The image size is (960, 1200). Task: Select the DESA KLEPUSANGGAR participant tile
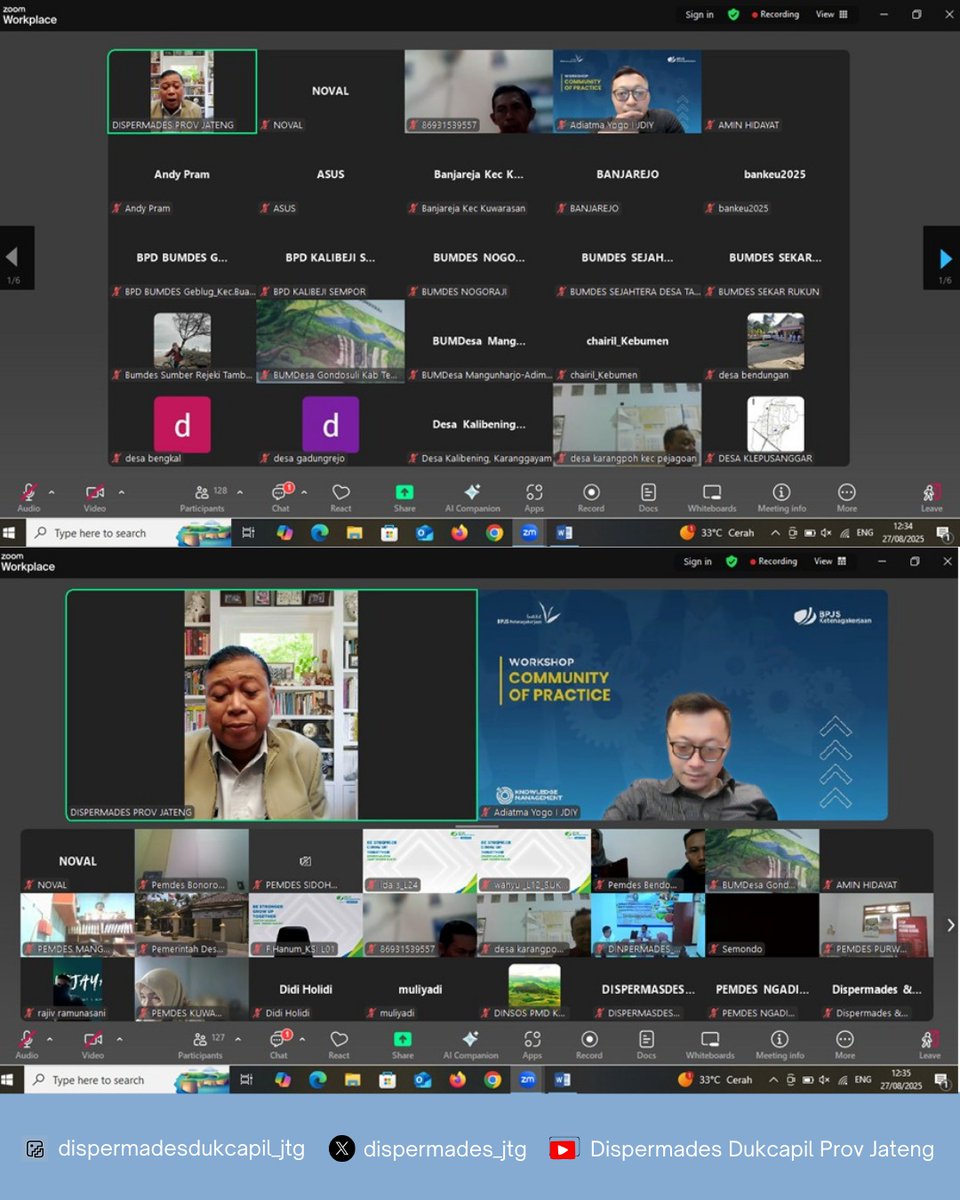pos(775,425)
